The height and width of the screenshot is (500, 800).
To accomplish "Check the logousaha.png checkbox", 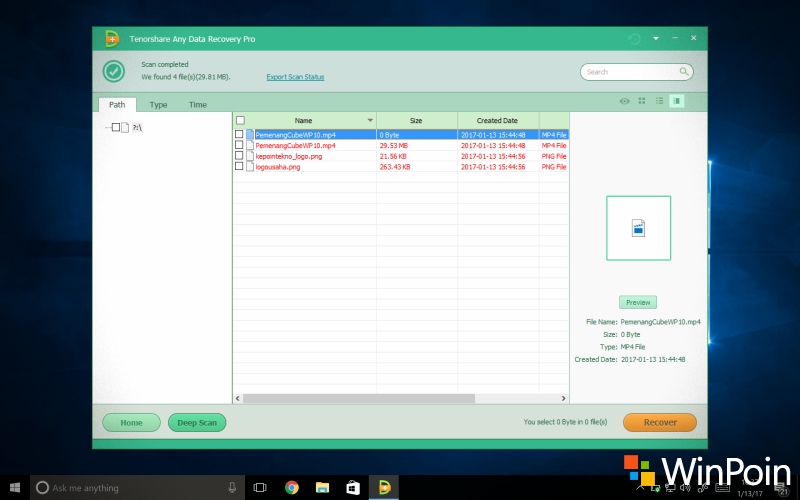I will click(239, 166).
